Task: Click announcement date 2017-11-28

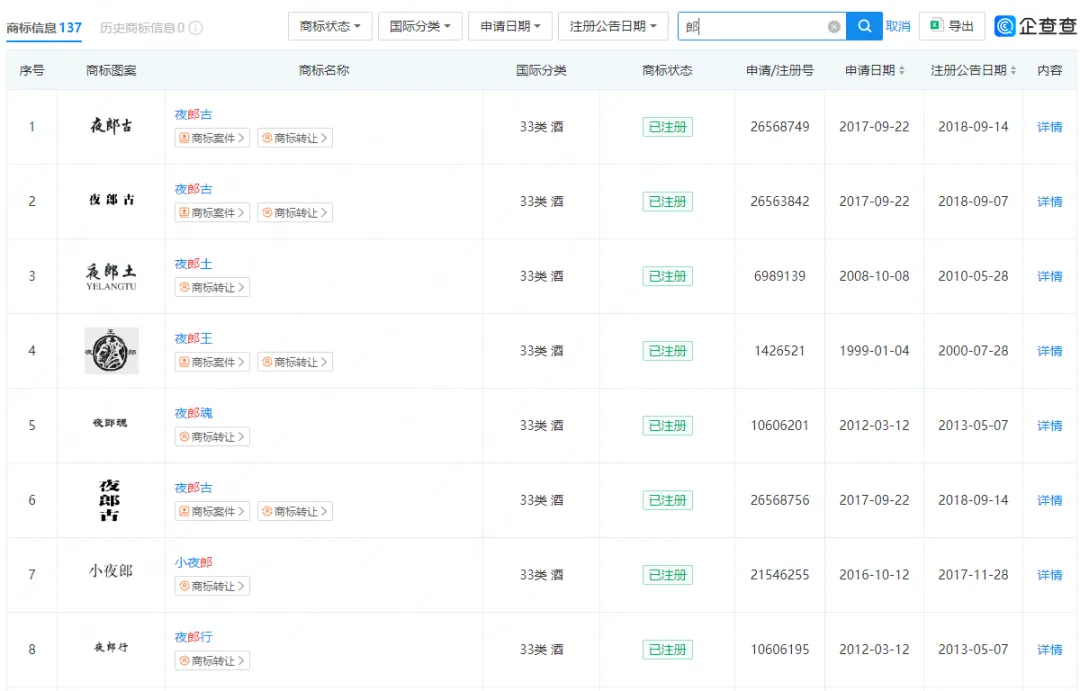Action: pyautogui.click(x=973, y=575)
